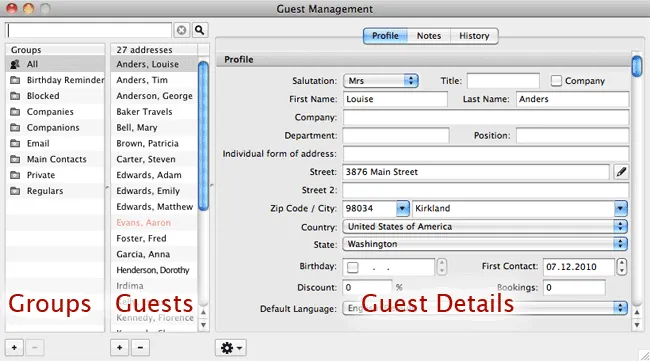Click the Email group folder icon
650x361 pixels.
15,143
